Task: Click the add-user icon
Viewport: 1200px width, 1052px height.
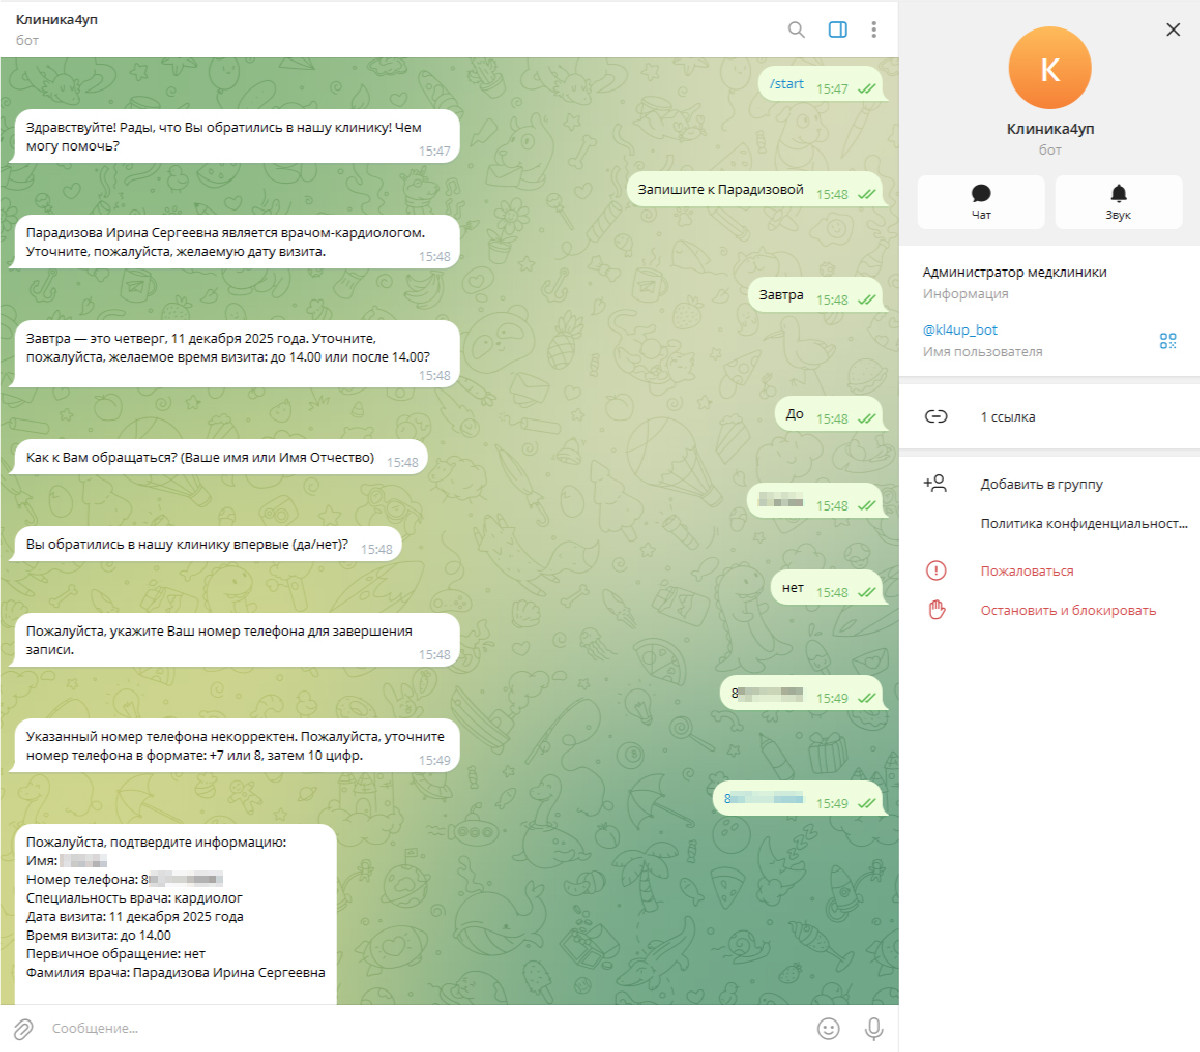Action: click(x=935, y=484)
